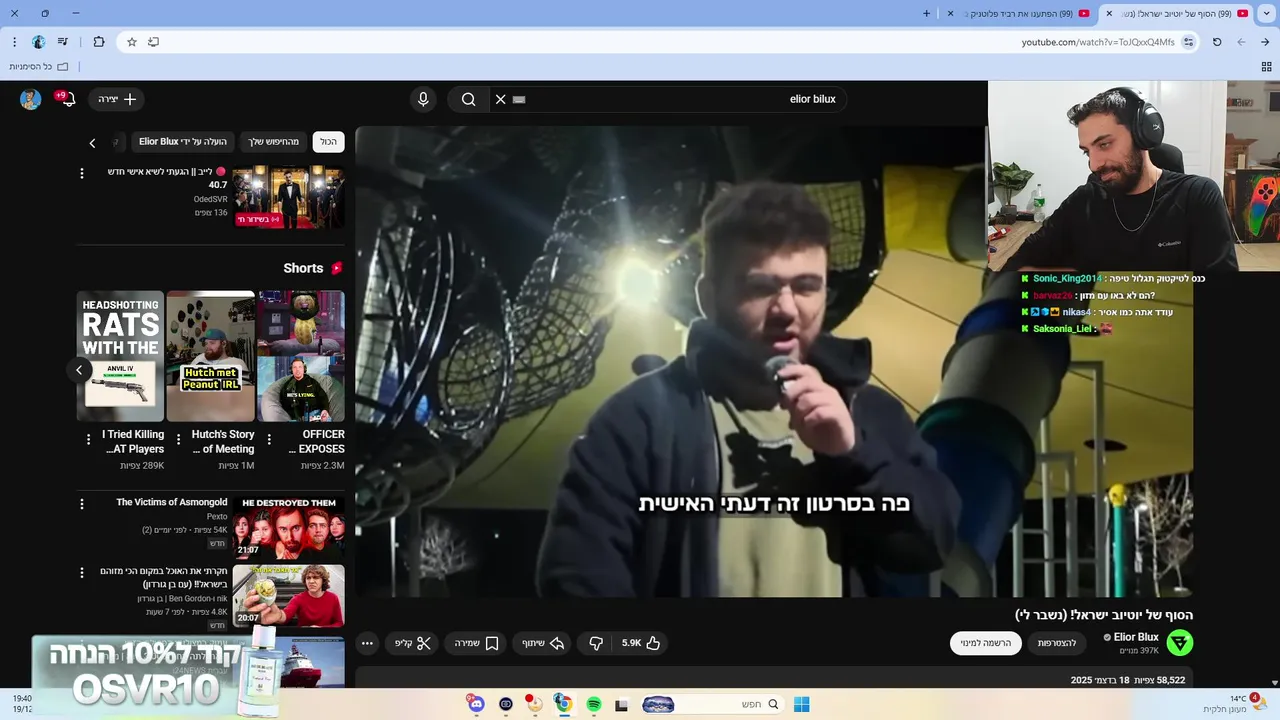This screenshot has height=720, width=1280.
Task: Open the green Elior Blux channel avatar
Action: click(1180, 643)
